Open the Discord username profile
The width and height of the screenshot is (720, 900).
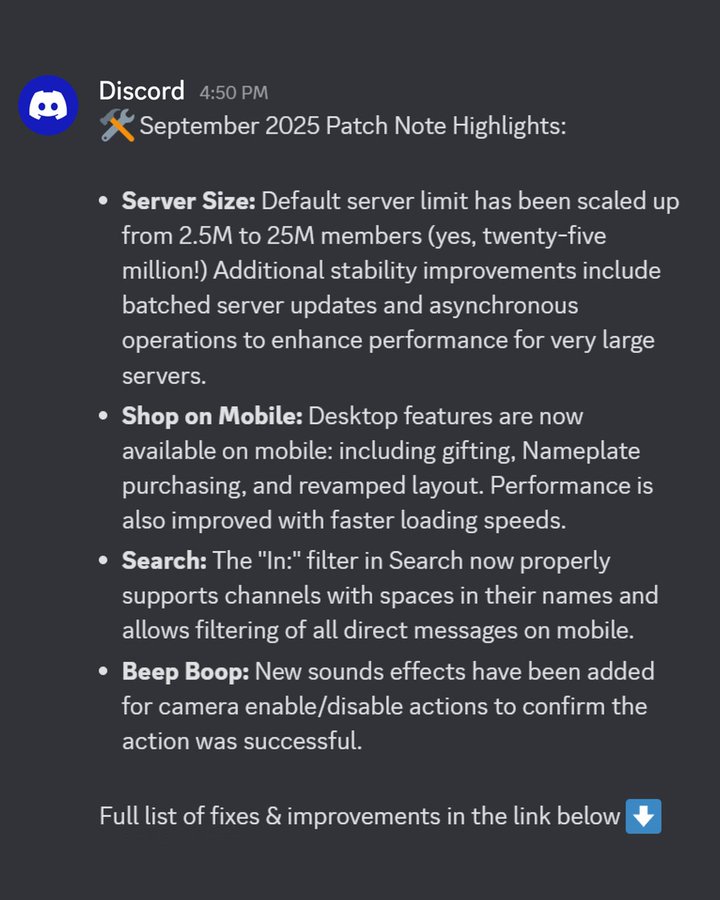click(141, 91)
